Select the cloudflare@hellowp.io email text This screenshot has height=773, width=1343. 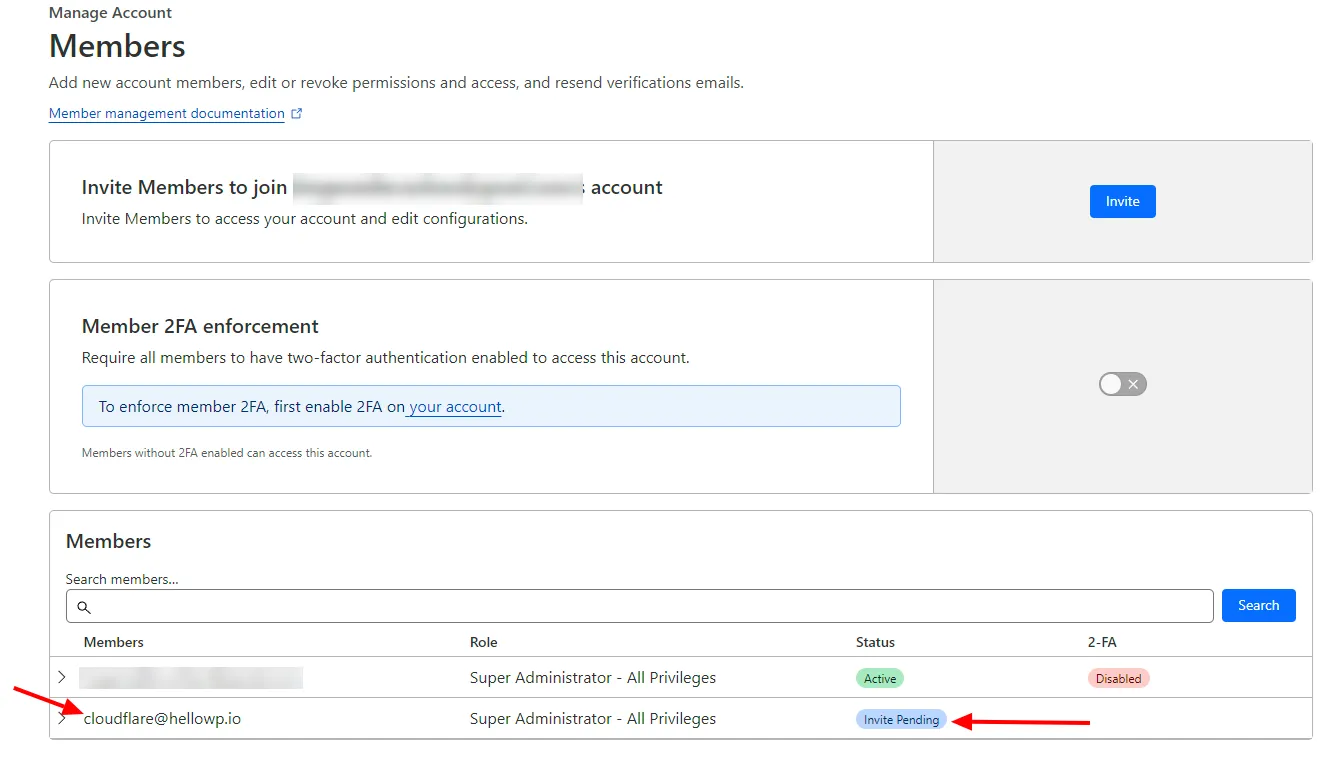tap(162, 718)
